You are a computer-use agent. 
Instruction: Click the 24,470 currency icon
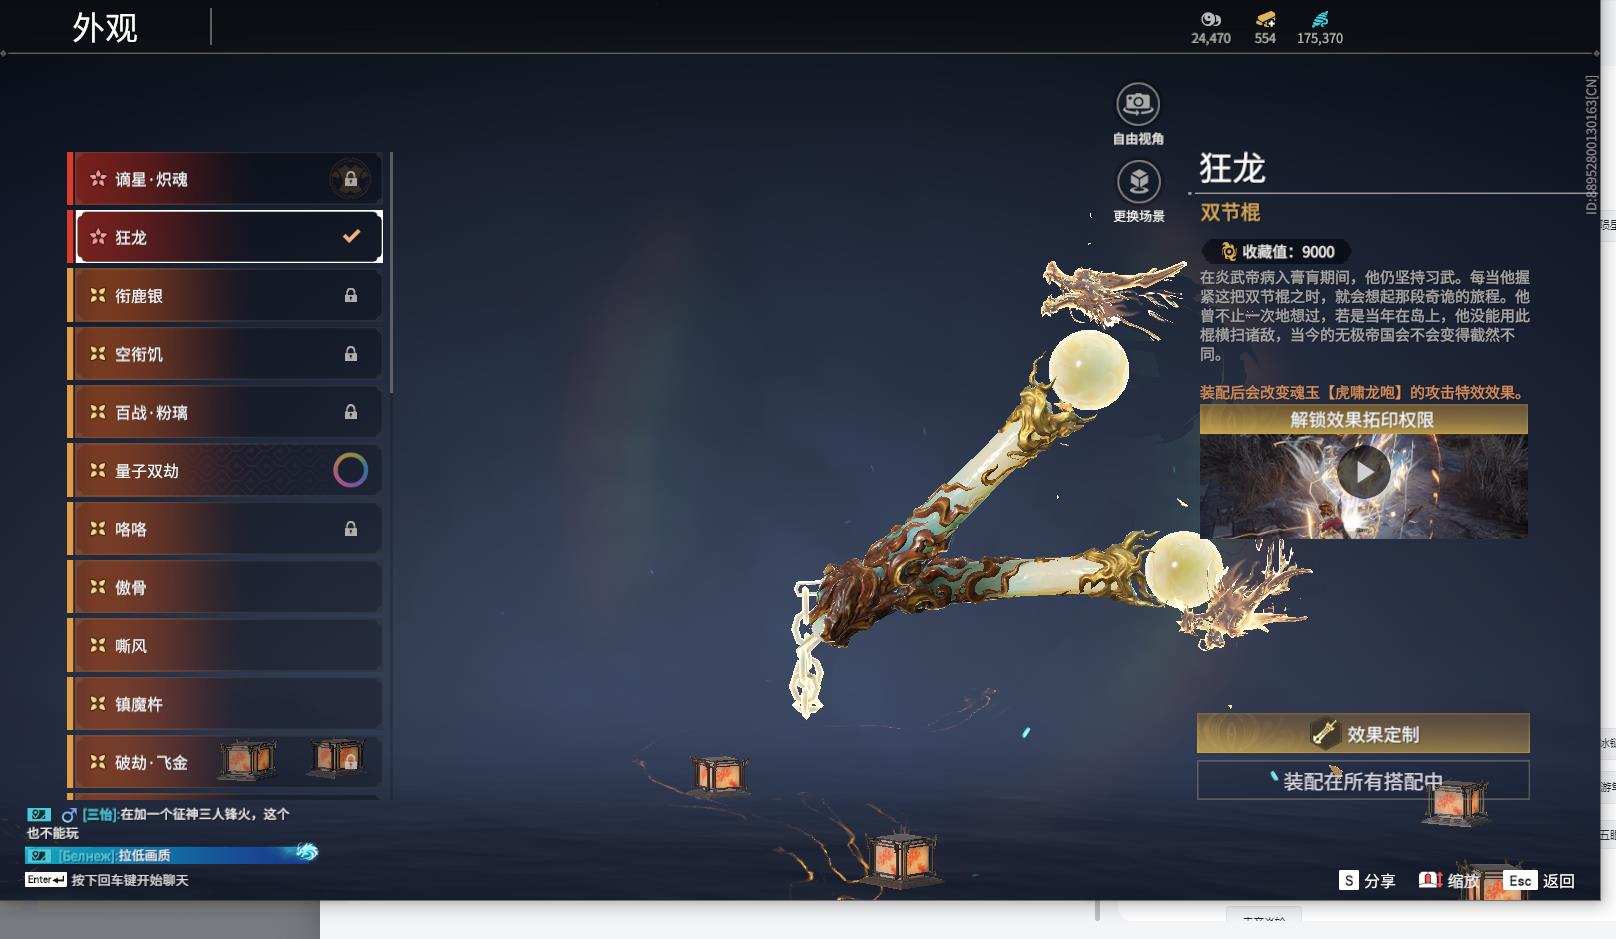click(1211, 19)
